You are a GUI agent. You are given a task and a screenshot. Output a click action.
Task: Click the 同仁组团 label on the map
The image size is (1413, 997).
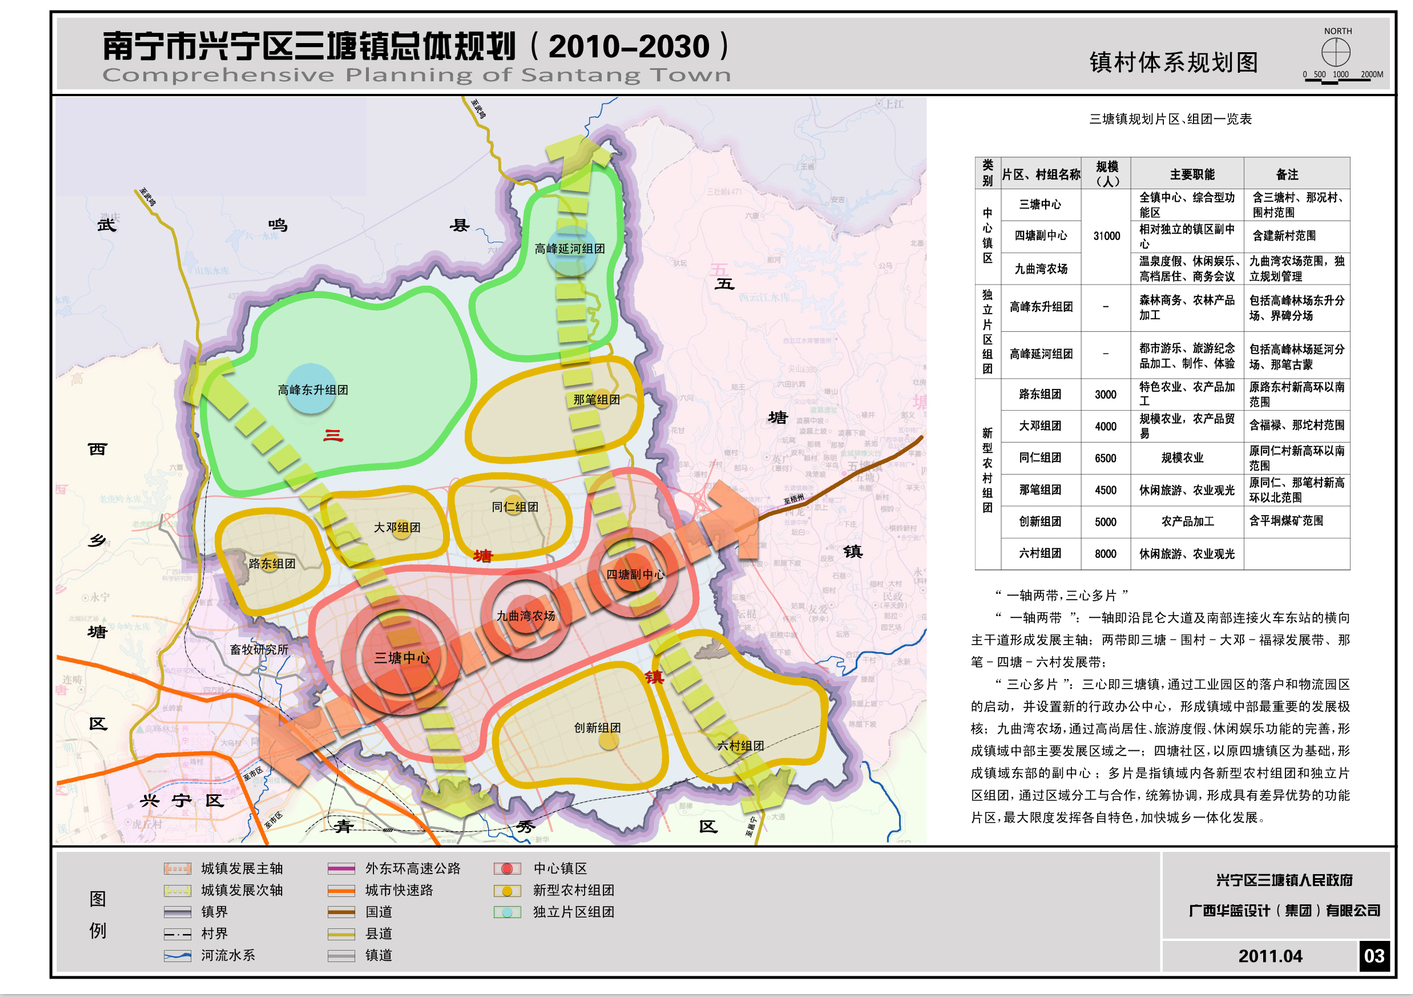(515, 507)
